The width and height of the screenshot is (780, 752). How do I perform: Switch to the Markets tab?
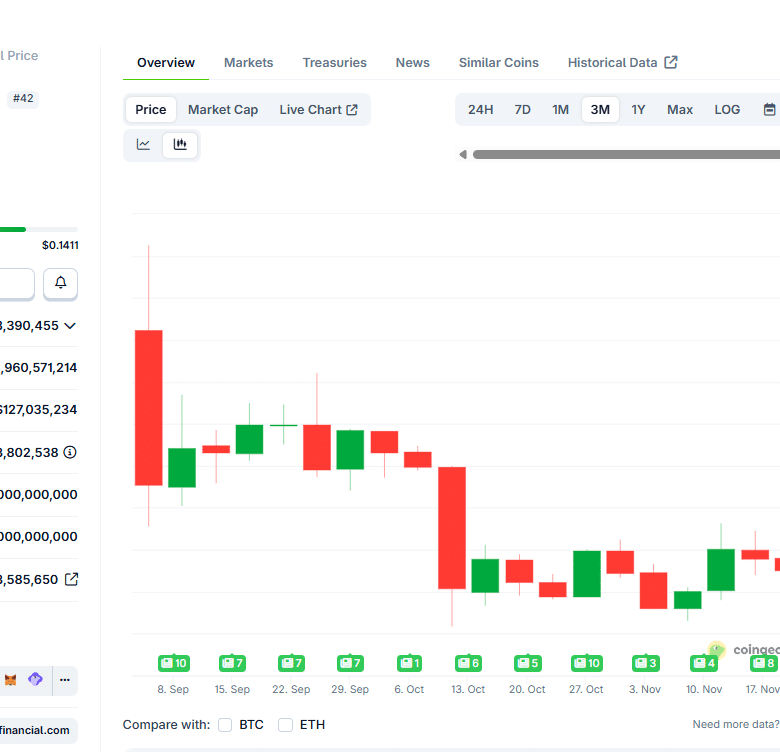point(248,63)
